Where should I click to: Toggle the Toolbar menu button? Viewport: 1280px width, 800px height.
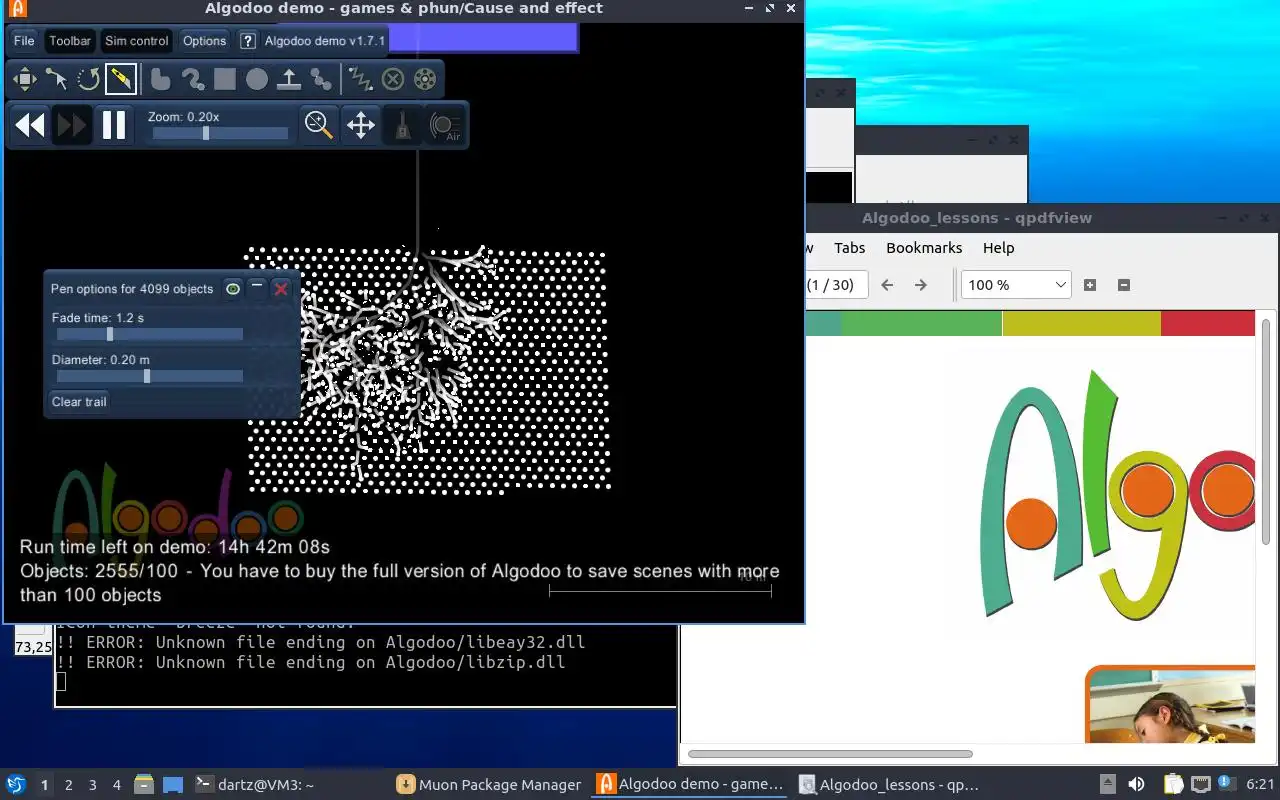70,41
